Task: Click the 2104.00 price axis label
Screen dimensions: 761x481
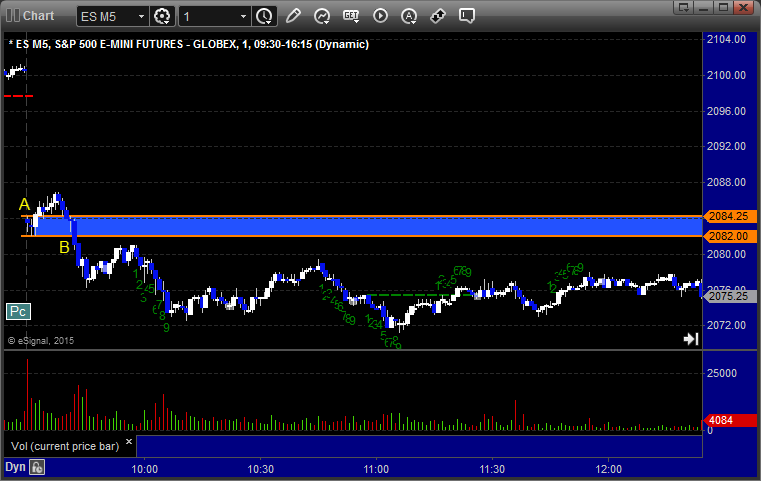Action: [x=726, y=39]
